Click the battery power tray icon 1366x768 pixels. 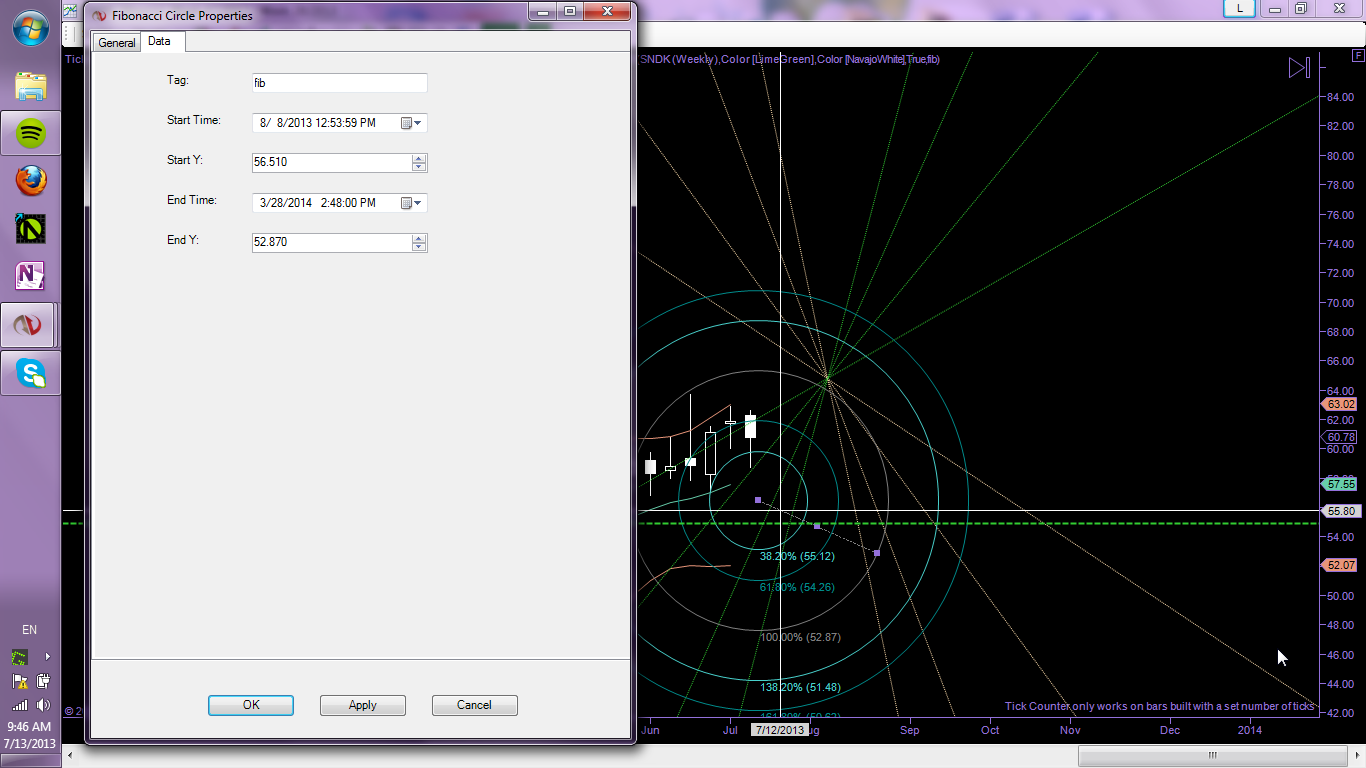pyautogui.click(x=43, y=681)
